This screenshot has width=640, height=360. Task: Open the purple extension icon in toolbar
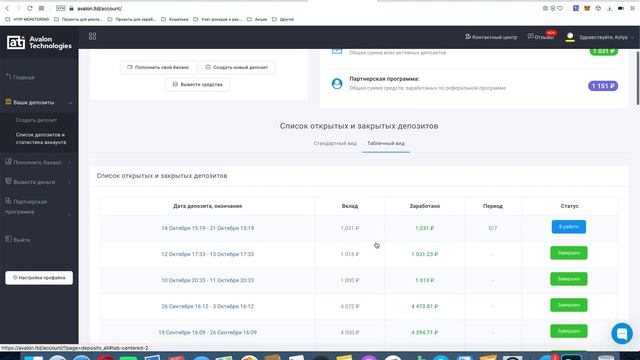(576, 8)
